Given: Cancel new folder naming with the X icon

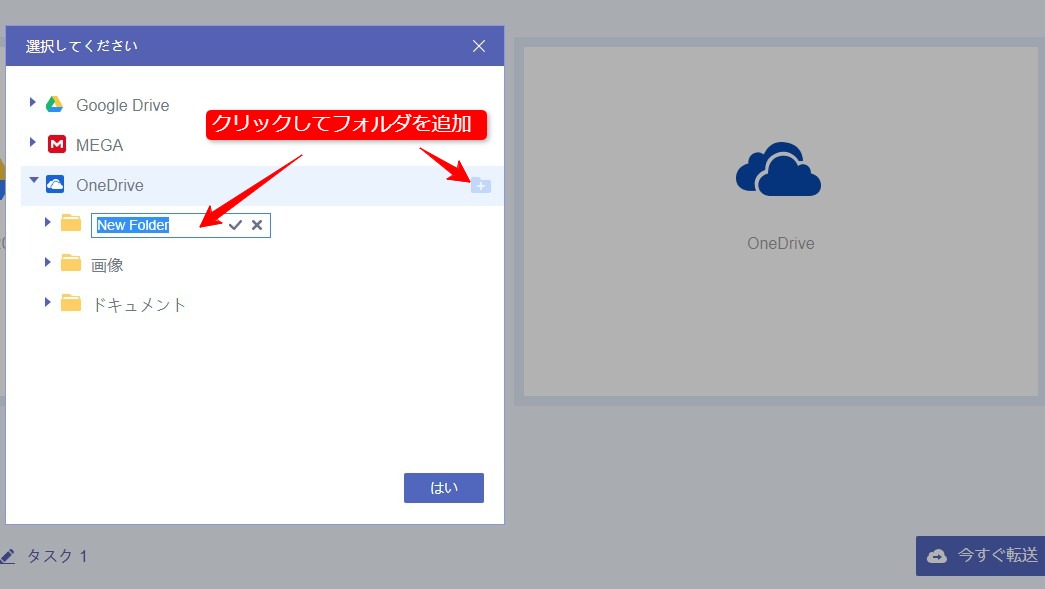Looking at the screenshot, I should pos(257,225).
